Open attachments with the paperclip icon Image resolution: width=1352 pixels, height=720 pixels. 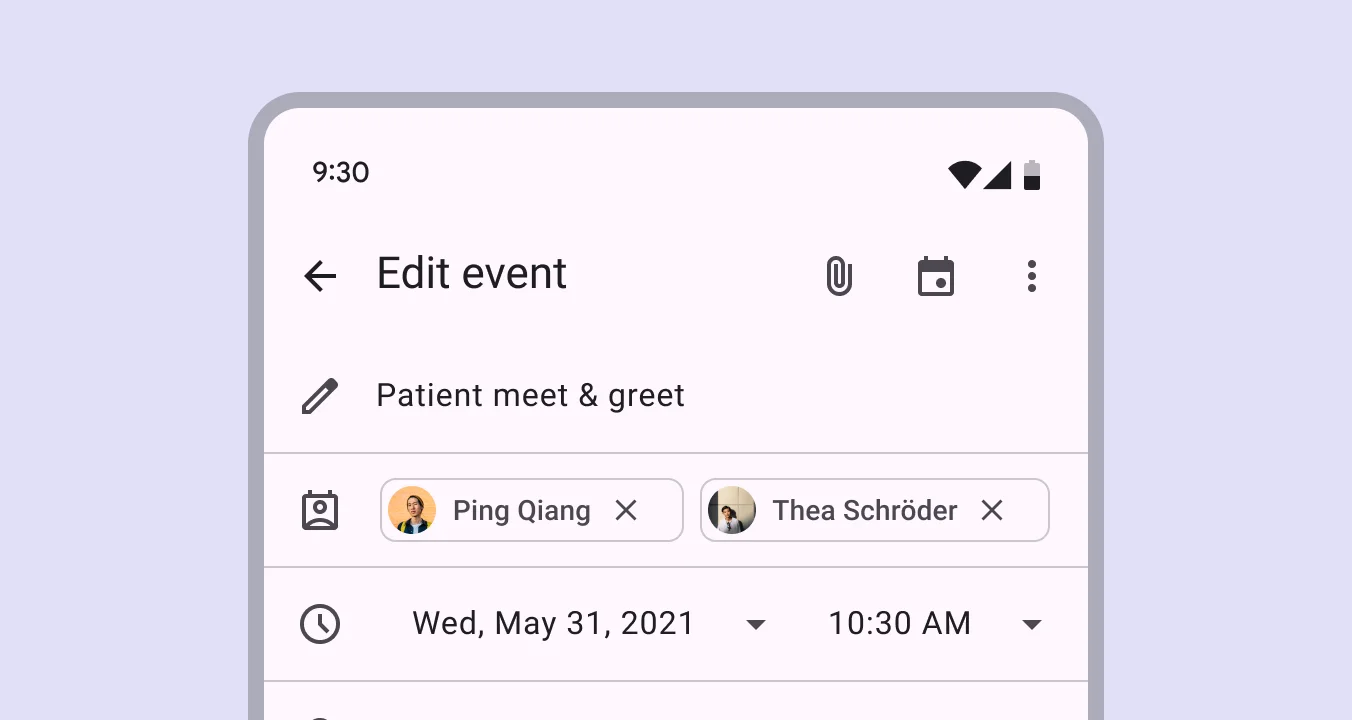(x=839, y=276)
